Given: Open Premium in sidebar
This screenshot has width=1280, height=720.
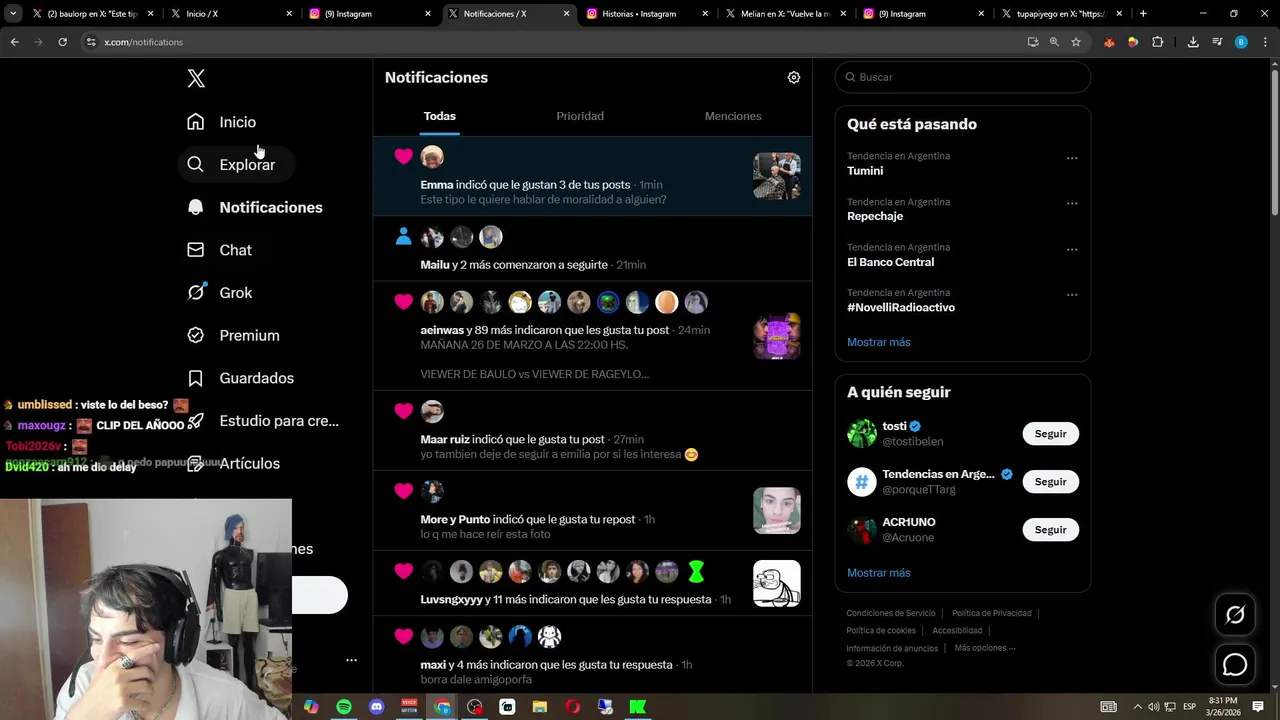Looking at the screenshot, I should tap(233, 335).
